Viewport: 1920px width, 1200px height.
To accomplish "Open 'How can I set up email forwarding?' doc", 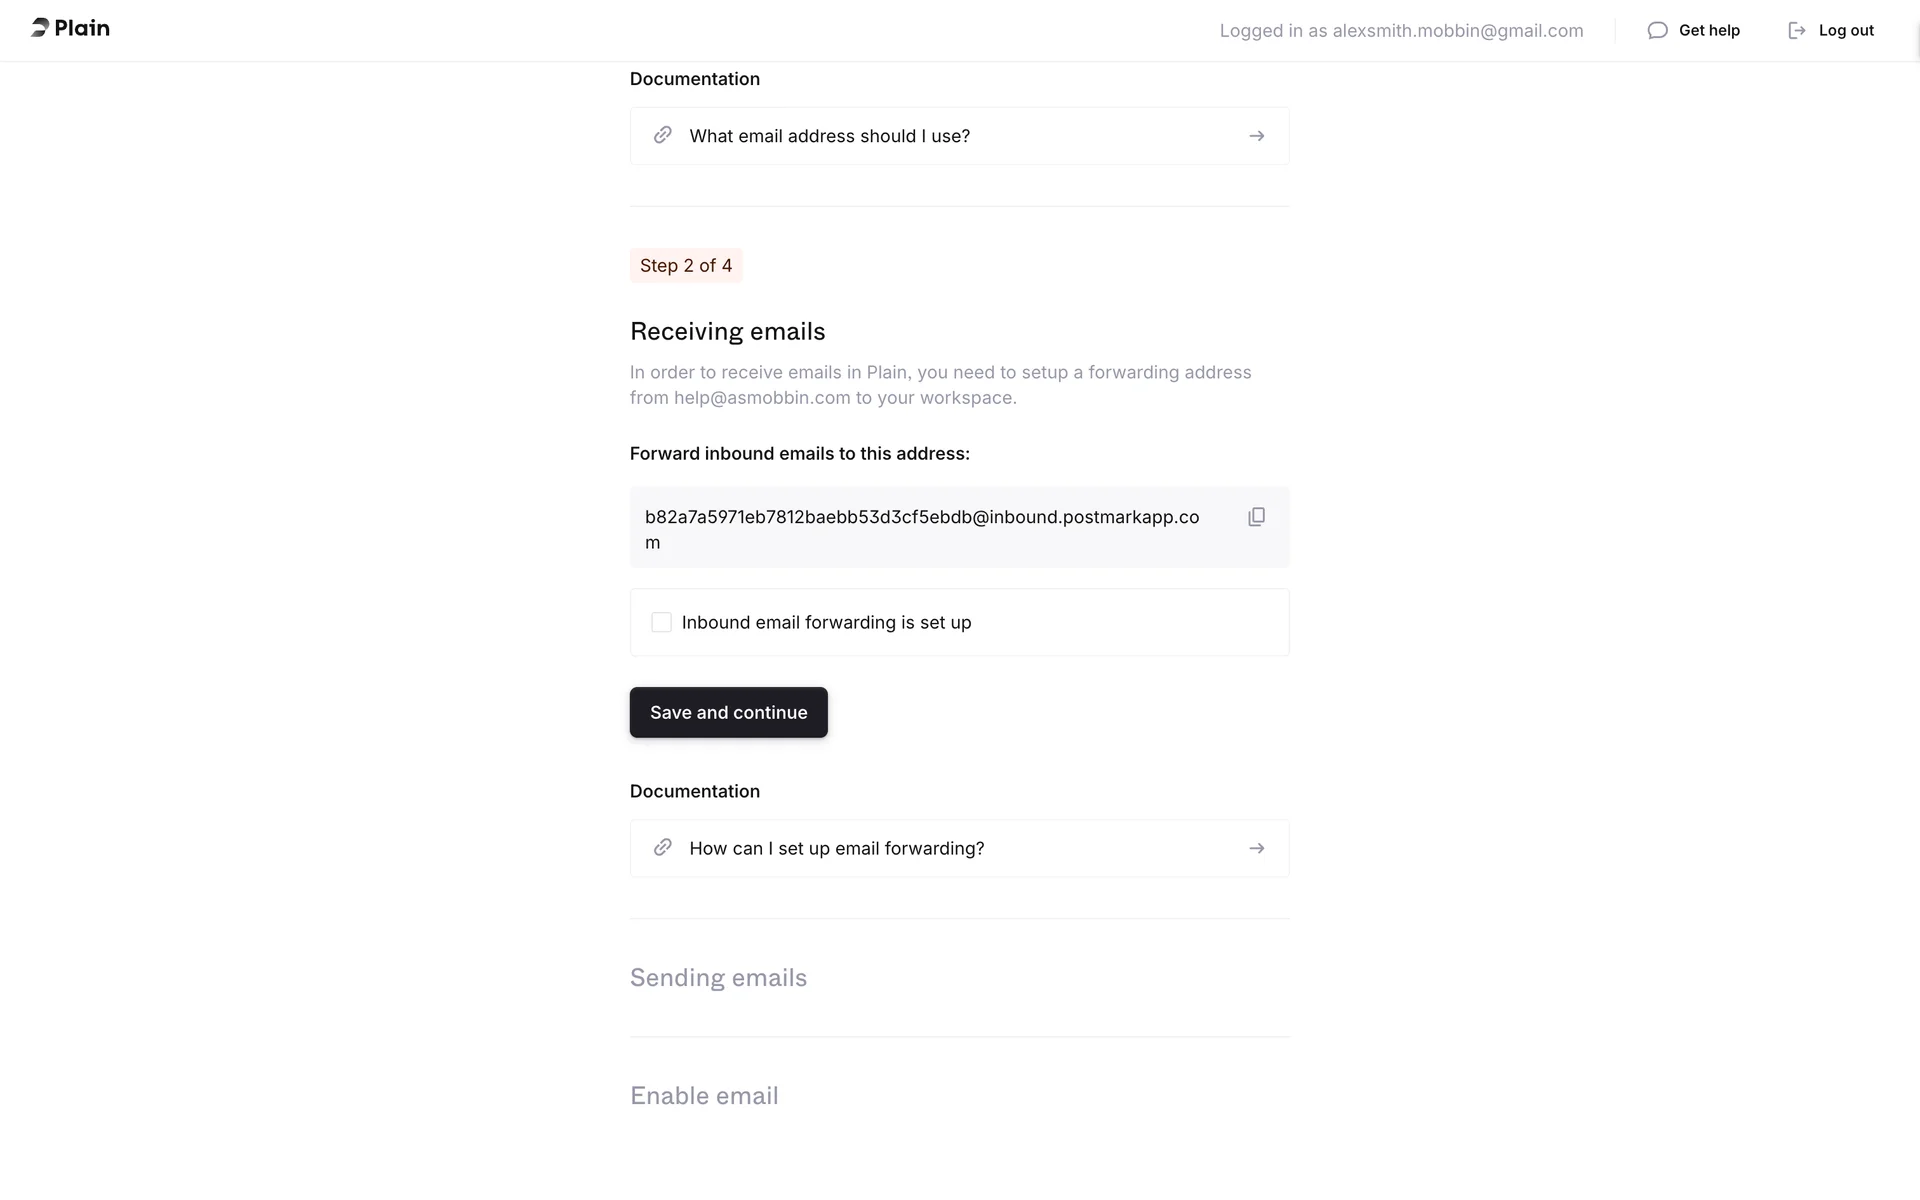I will click(x=836, y=849).
